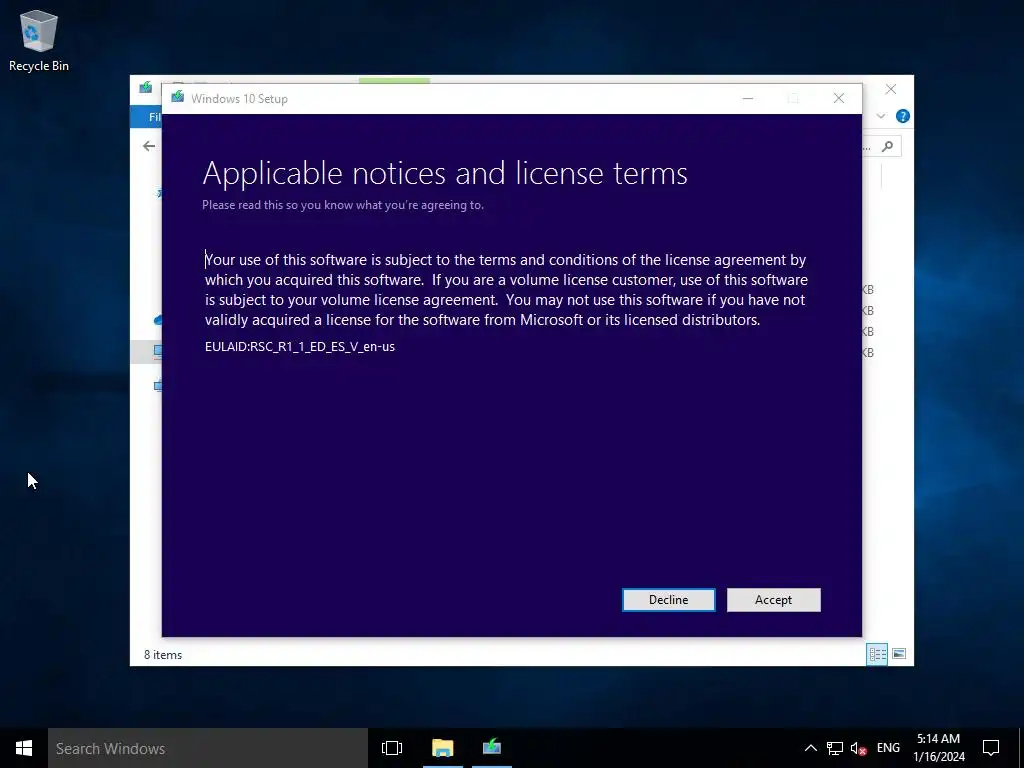Go back in File Explorer
1024x768 pixels.
coord(149,146)
